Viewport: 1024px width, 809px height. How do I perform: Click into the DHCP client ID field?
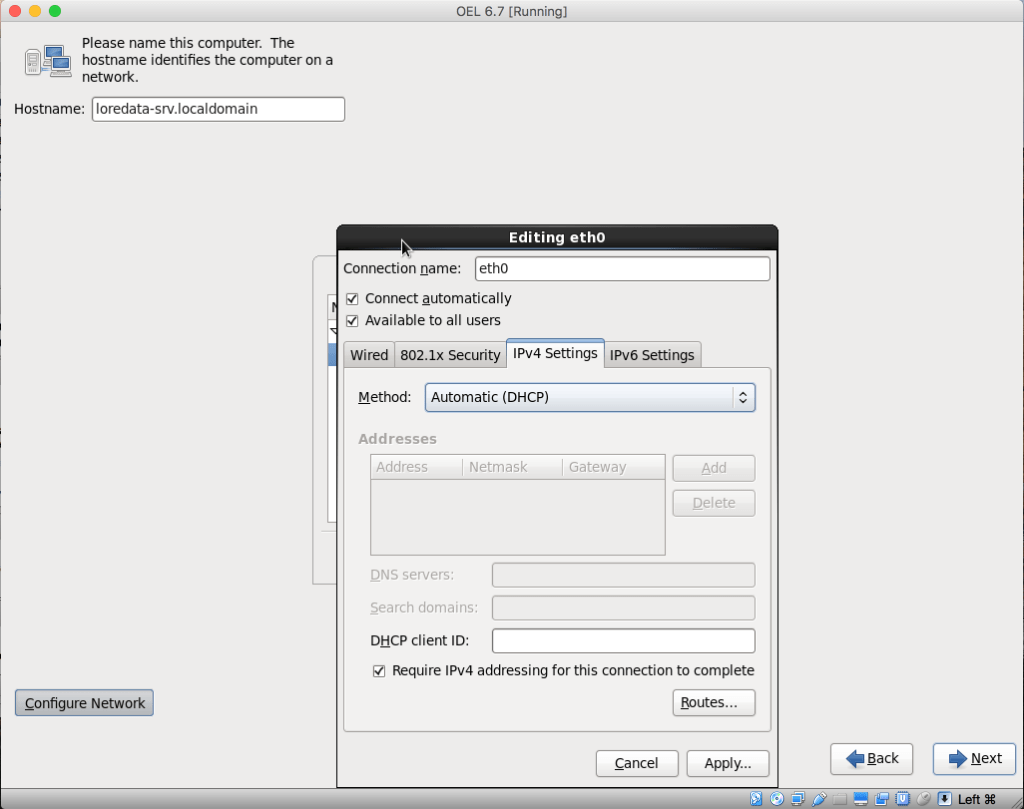tap(624, 641)
